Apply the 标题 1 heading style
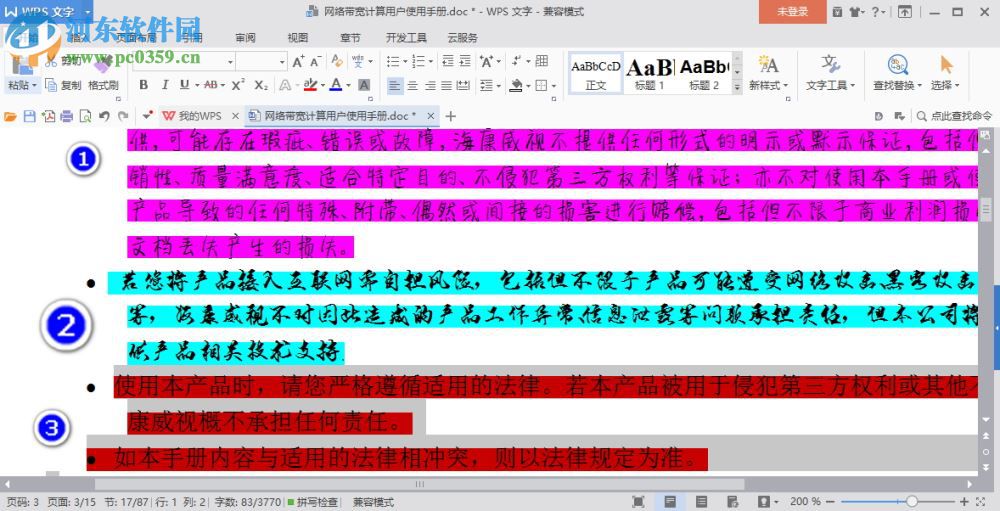The height and width of the screenshot is (511, 1000). [650, 73]
